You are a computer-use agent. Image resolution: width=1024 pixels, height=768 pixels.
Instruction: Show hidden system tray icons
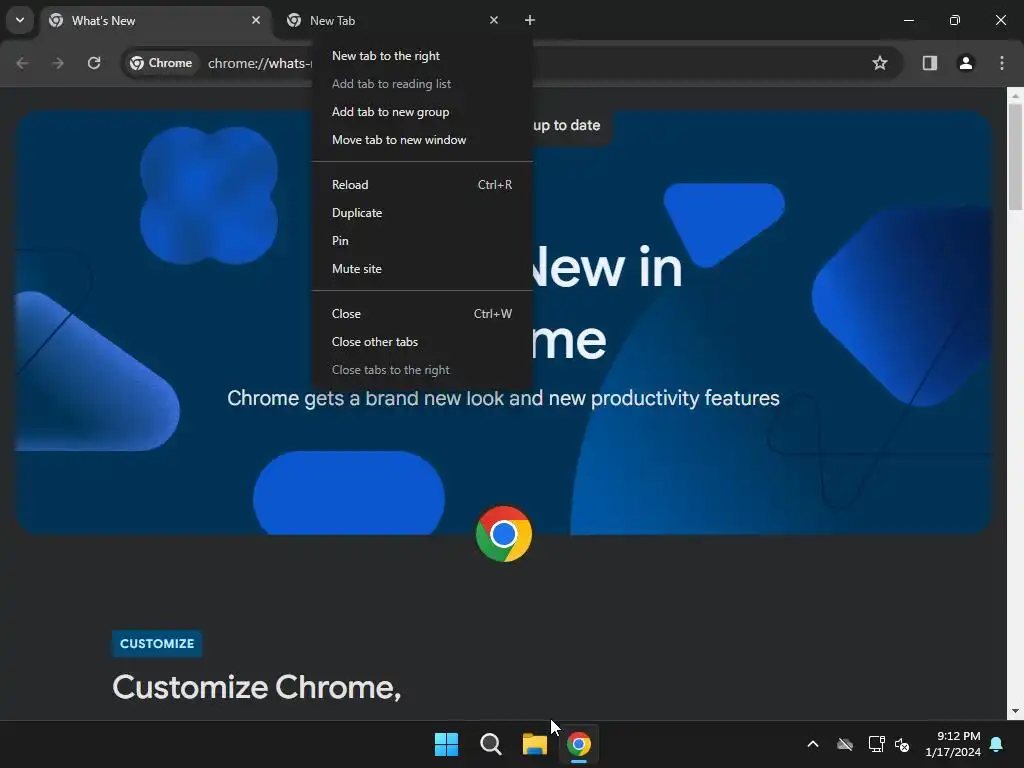(x=813, y=744)
